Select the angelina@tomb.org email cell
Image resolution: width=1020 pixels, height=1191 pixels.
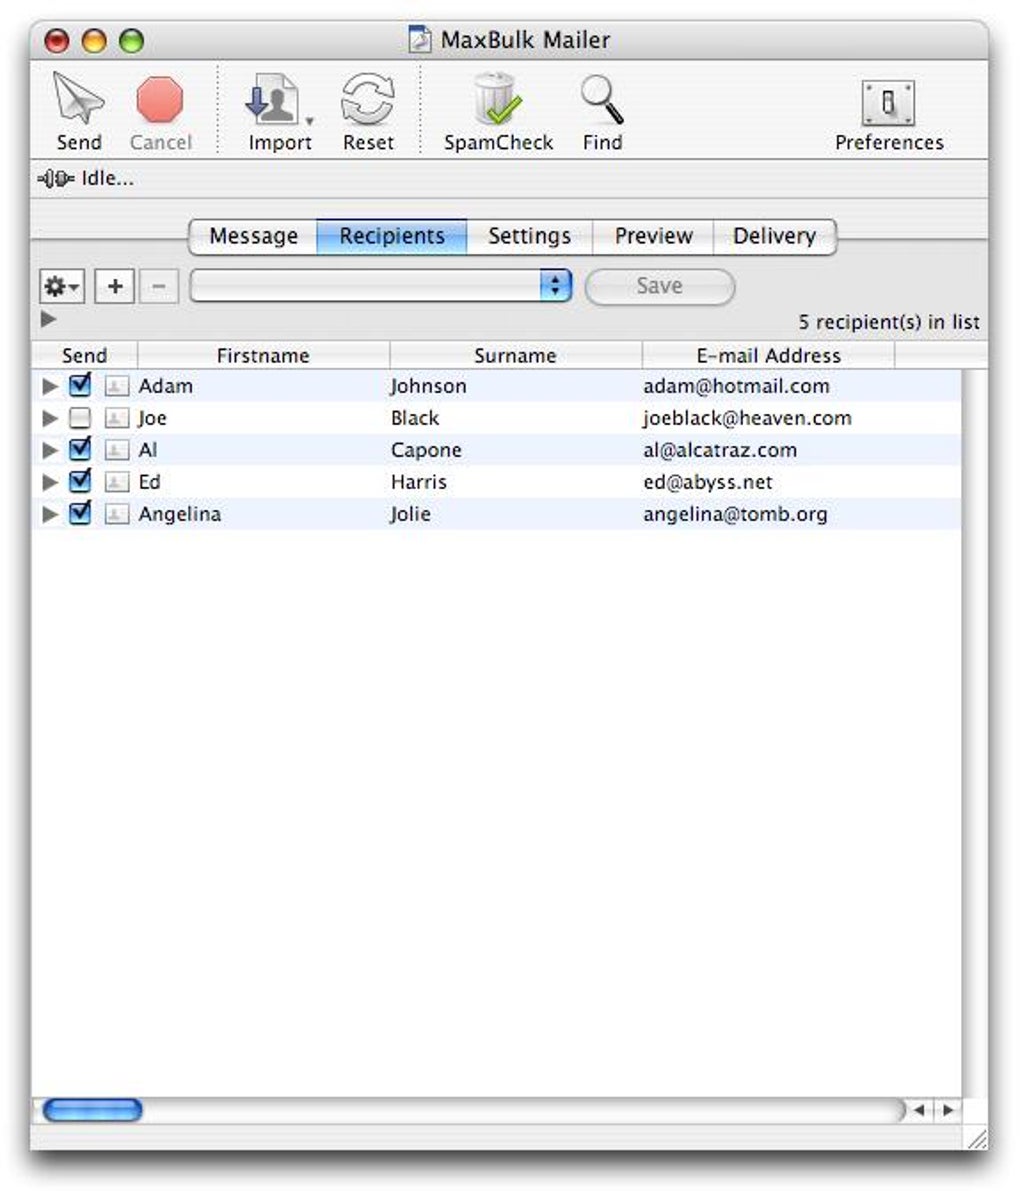pos(735,514)
